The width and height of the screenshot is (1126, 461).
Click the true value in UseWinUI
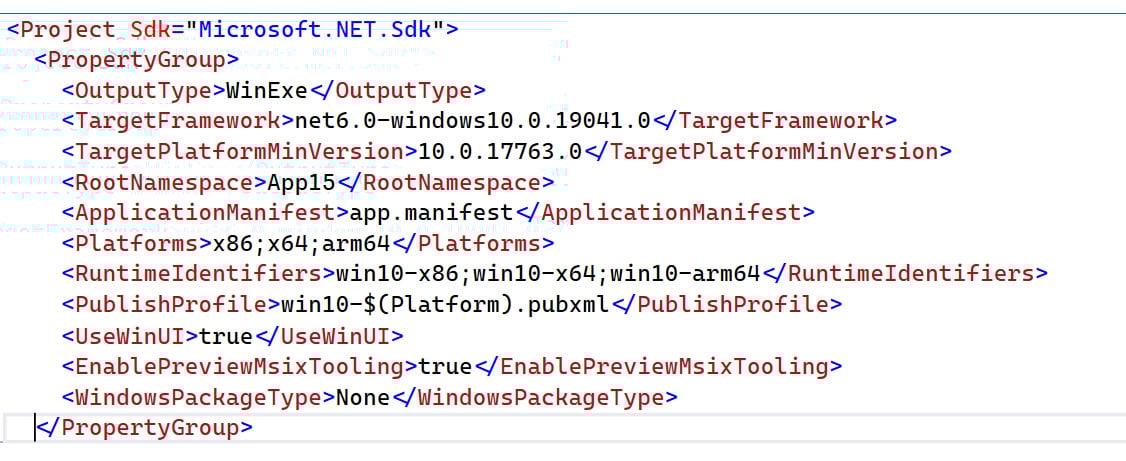click(225, 335)
